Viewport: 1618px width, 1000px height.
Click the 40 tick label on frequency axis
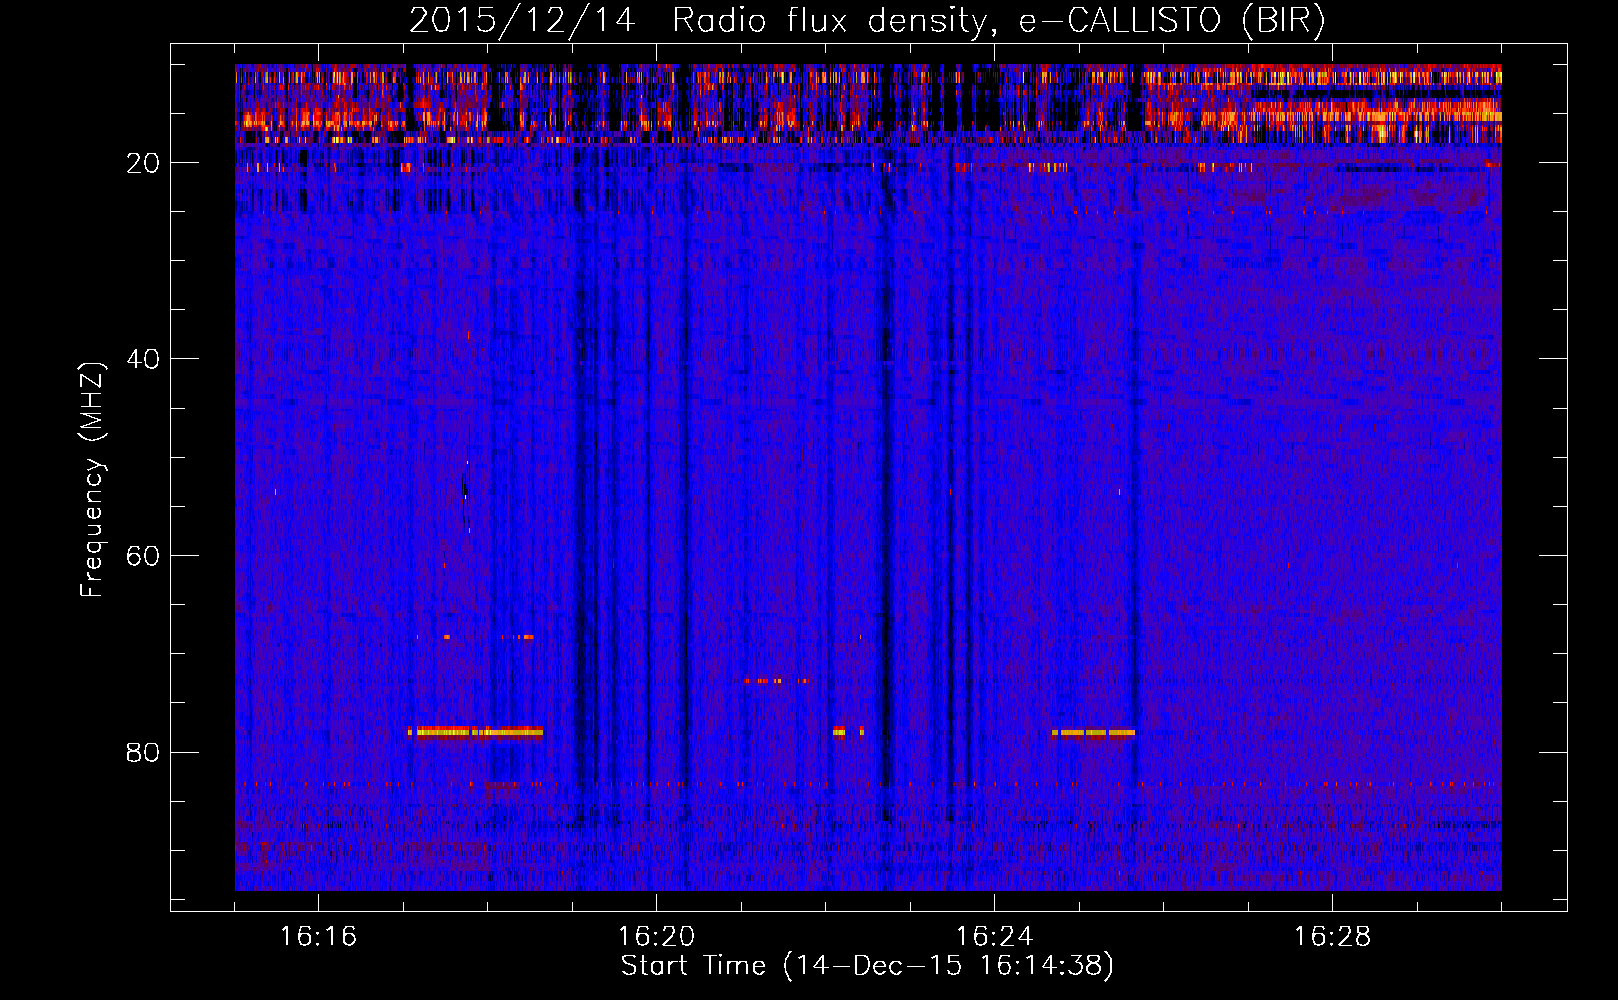click(143, 359)
